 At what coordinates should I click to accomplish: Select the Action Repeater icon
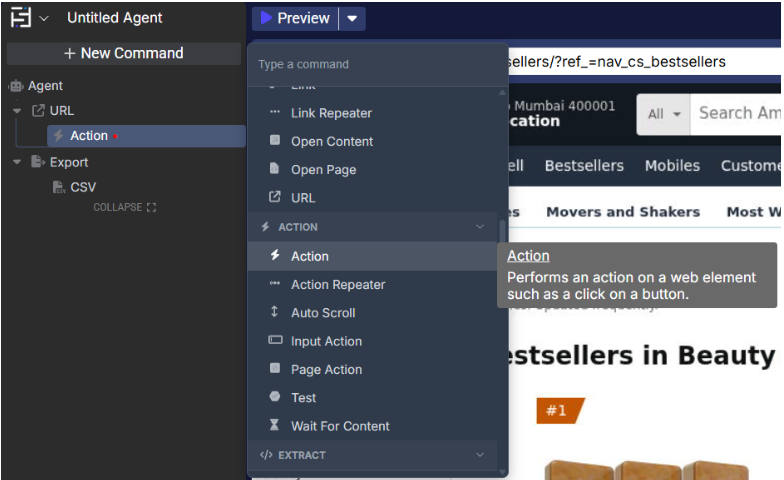275,284
